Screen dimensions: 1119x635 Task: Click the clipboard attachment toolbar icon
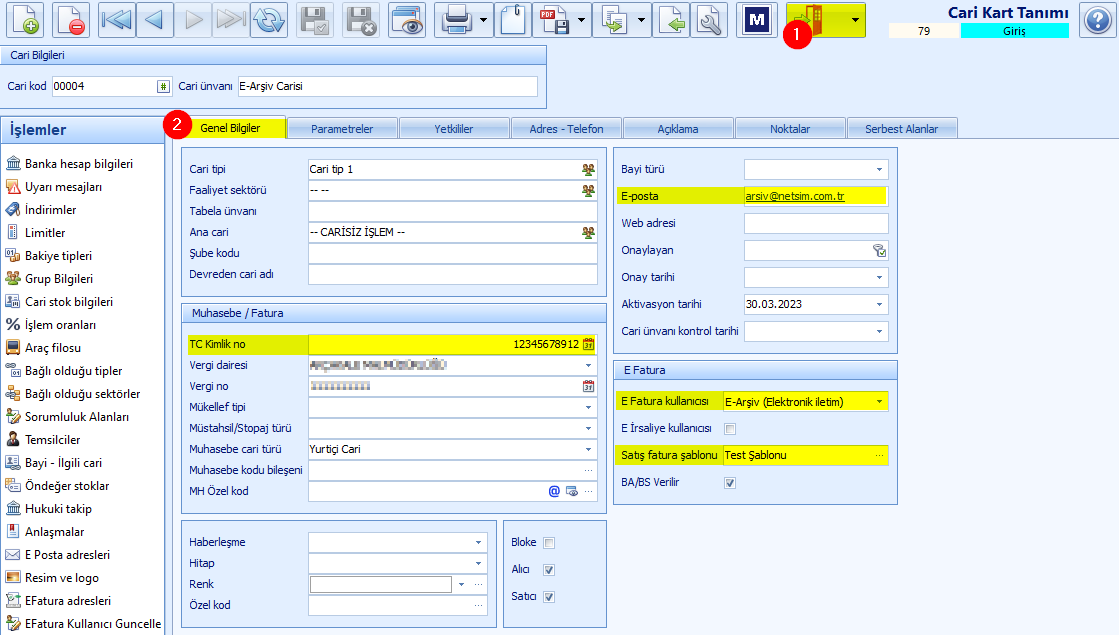(513, 20)
